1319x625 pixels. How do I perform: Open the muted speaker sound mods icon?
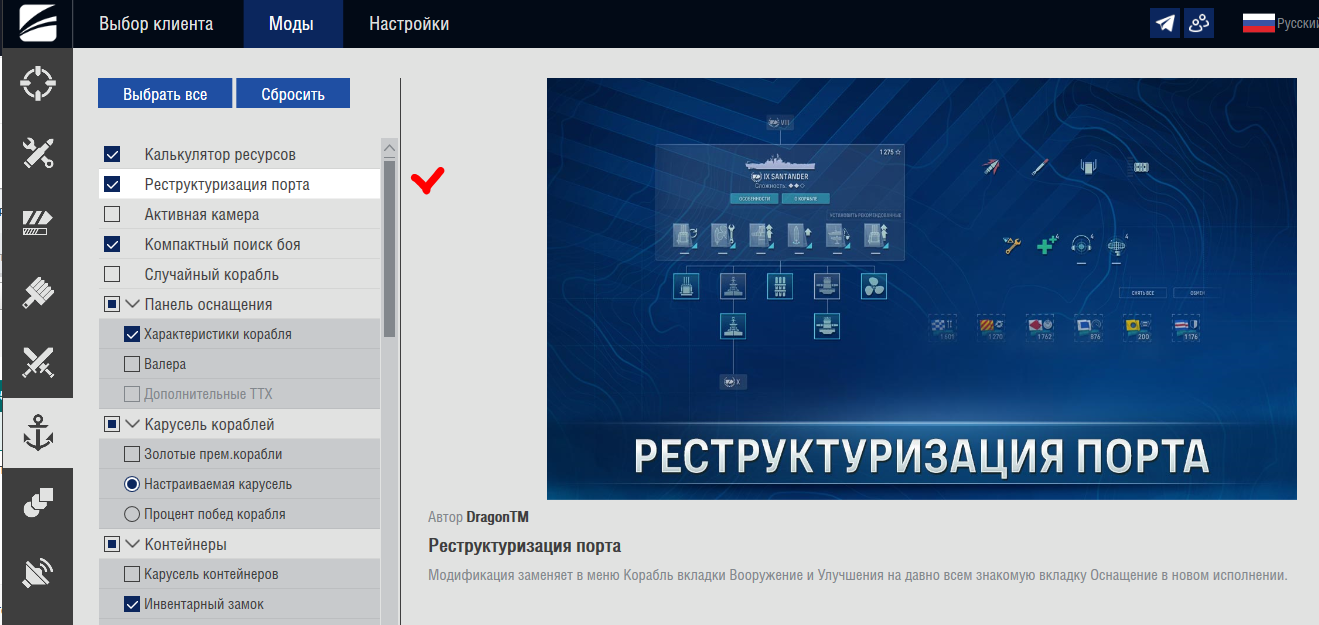click(37, 573)
